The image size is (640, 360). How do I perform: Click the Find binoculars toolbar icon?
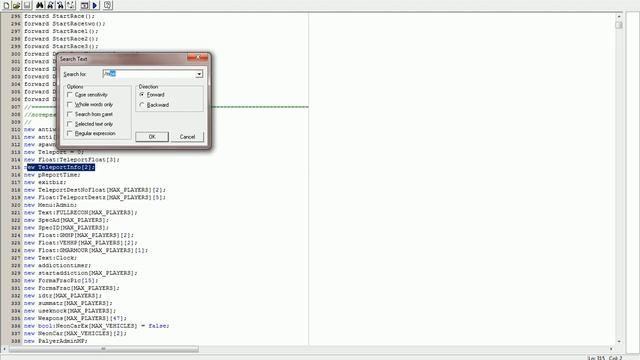(40, 5)
